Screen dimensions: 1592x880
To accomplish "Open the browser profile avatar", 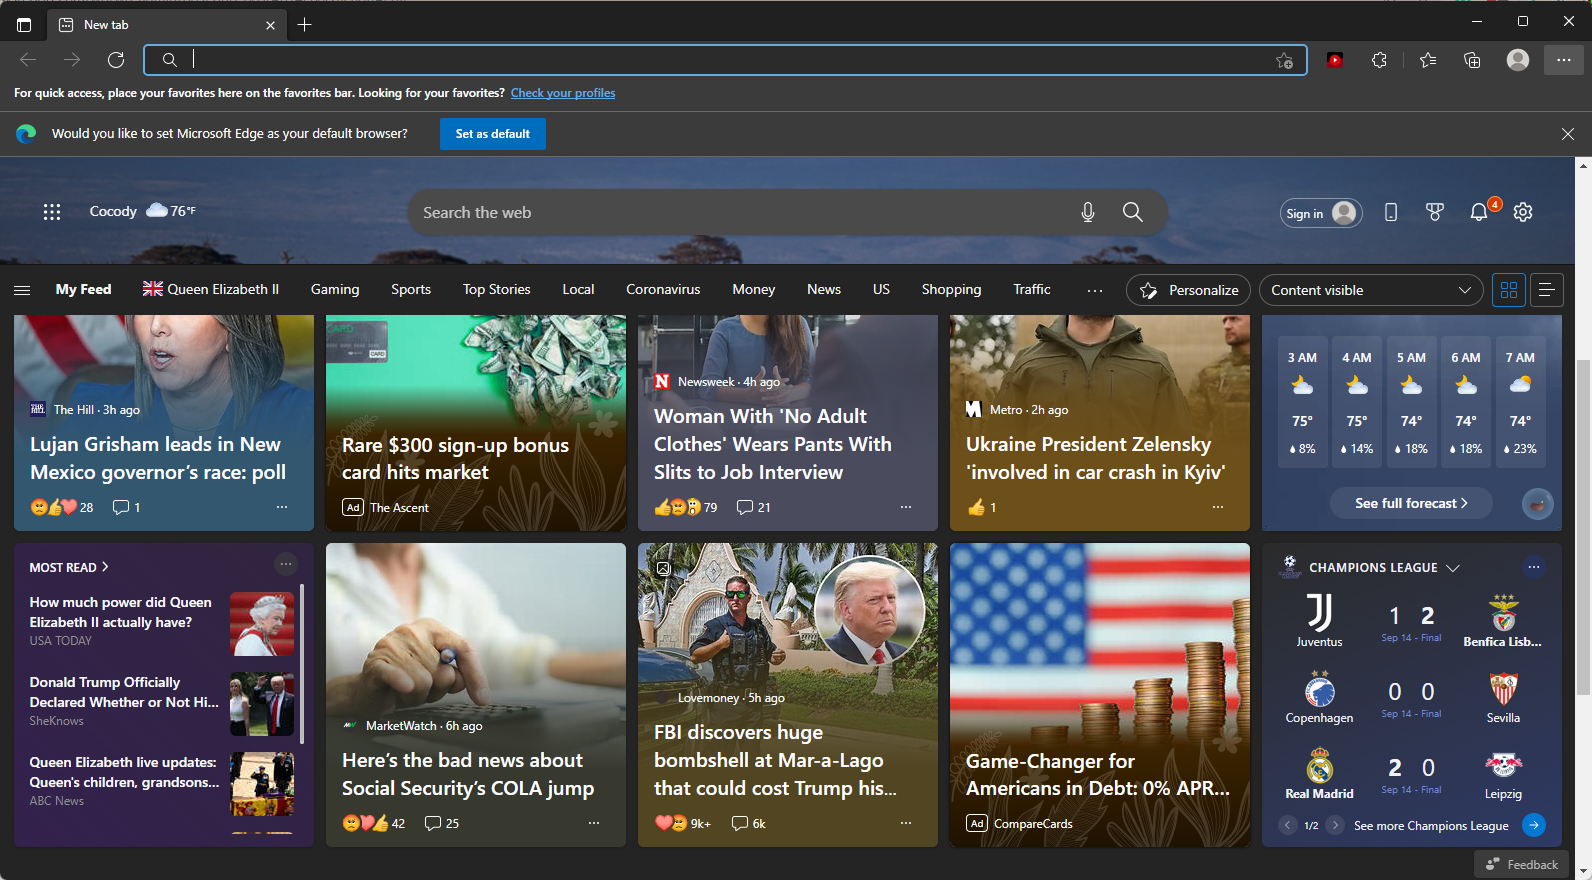I will (x=1518, y=60).
